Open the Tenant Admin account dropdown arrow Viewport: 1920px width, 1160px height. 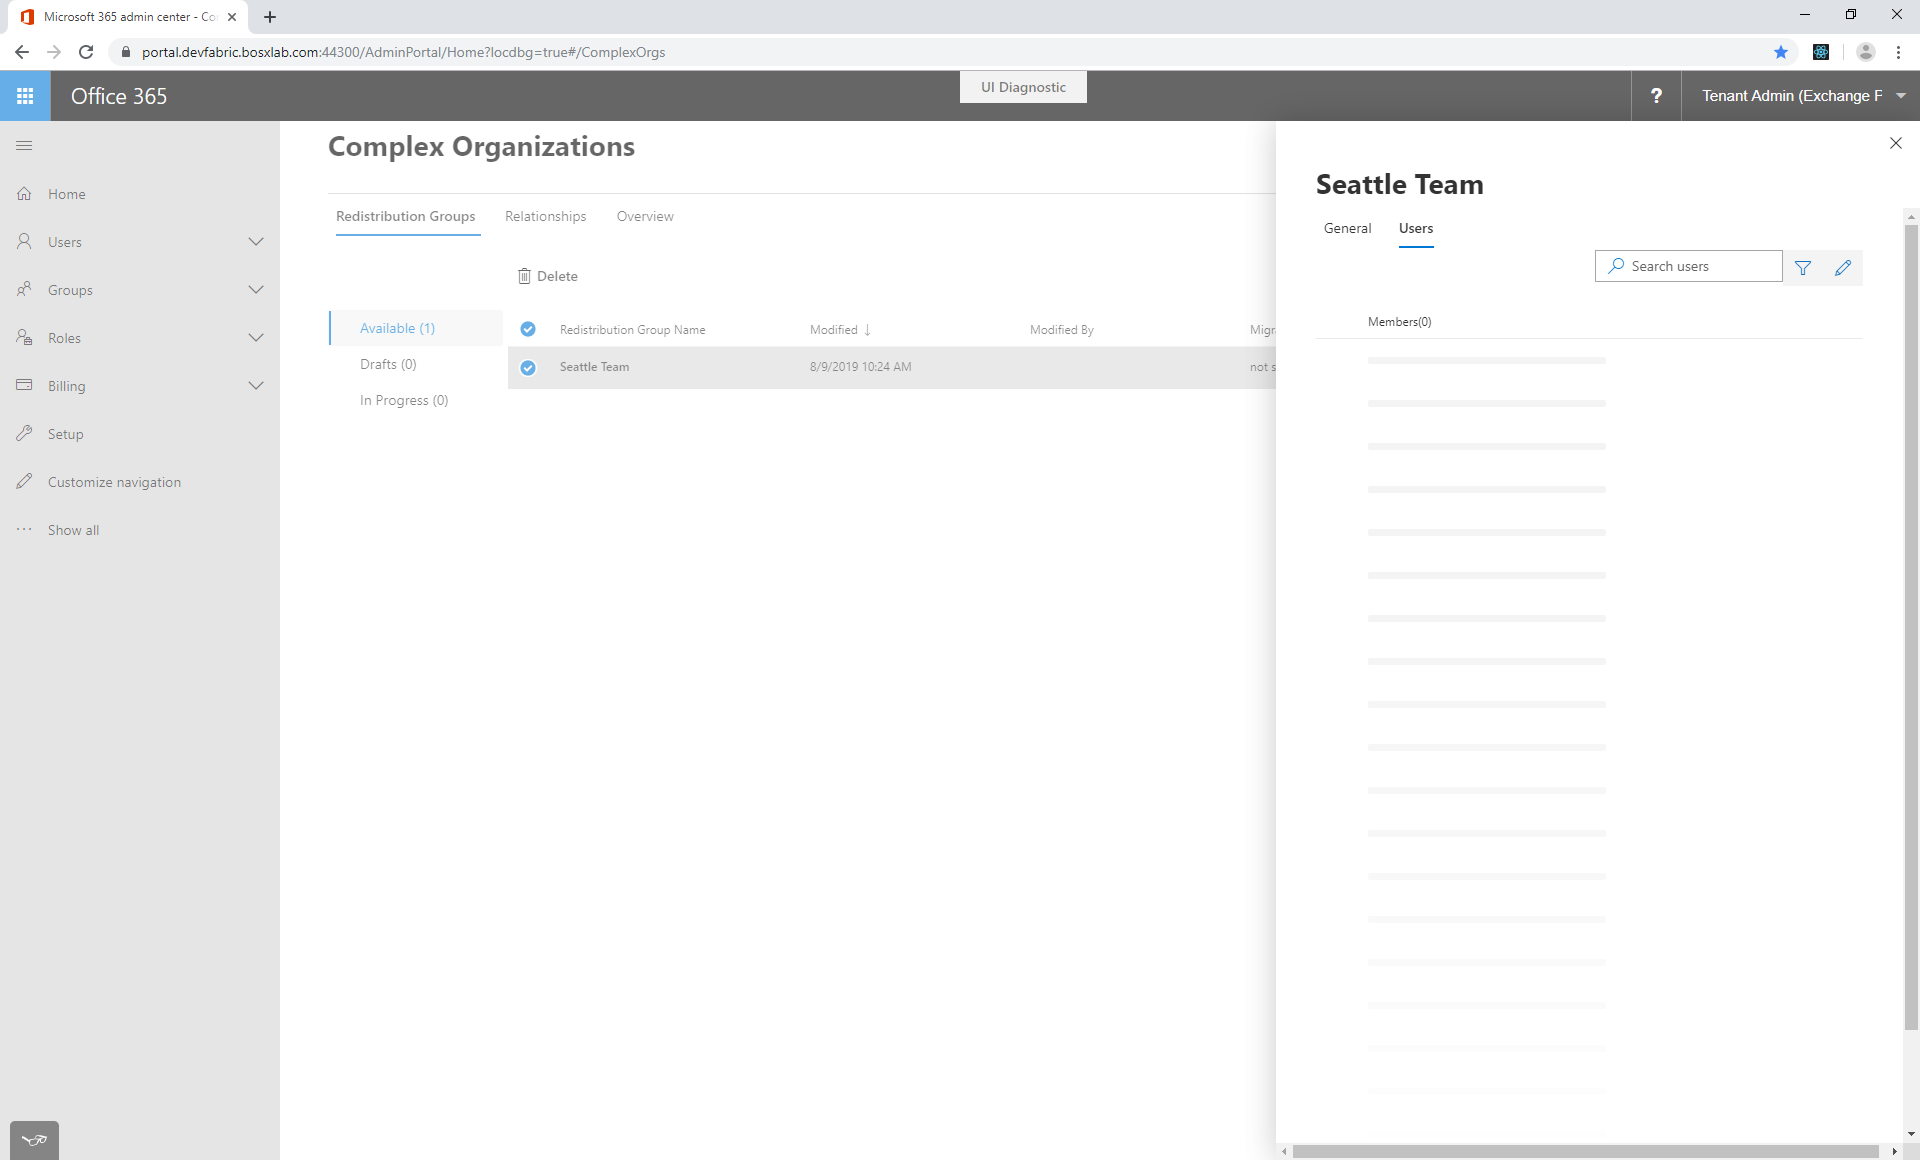(1901, 96)
